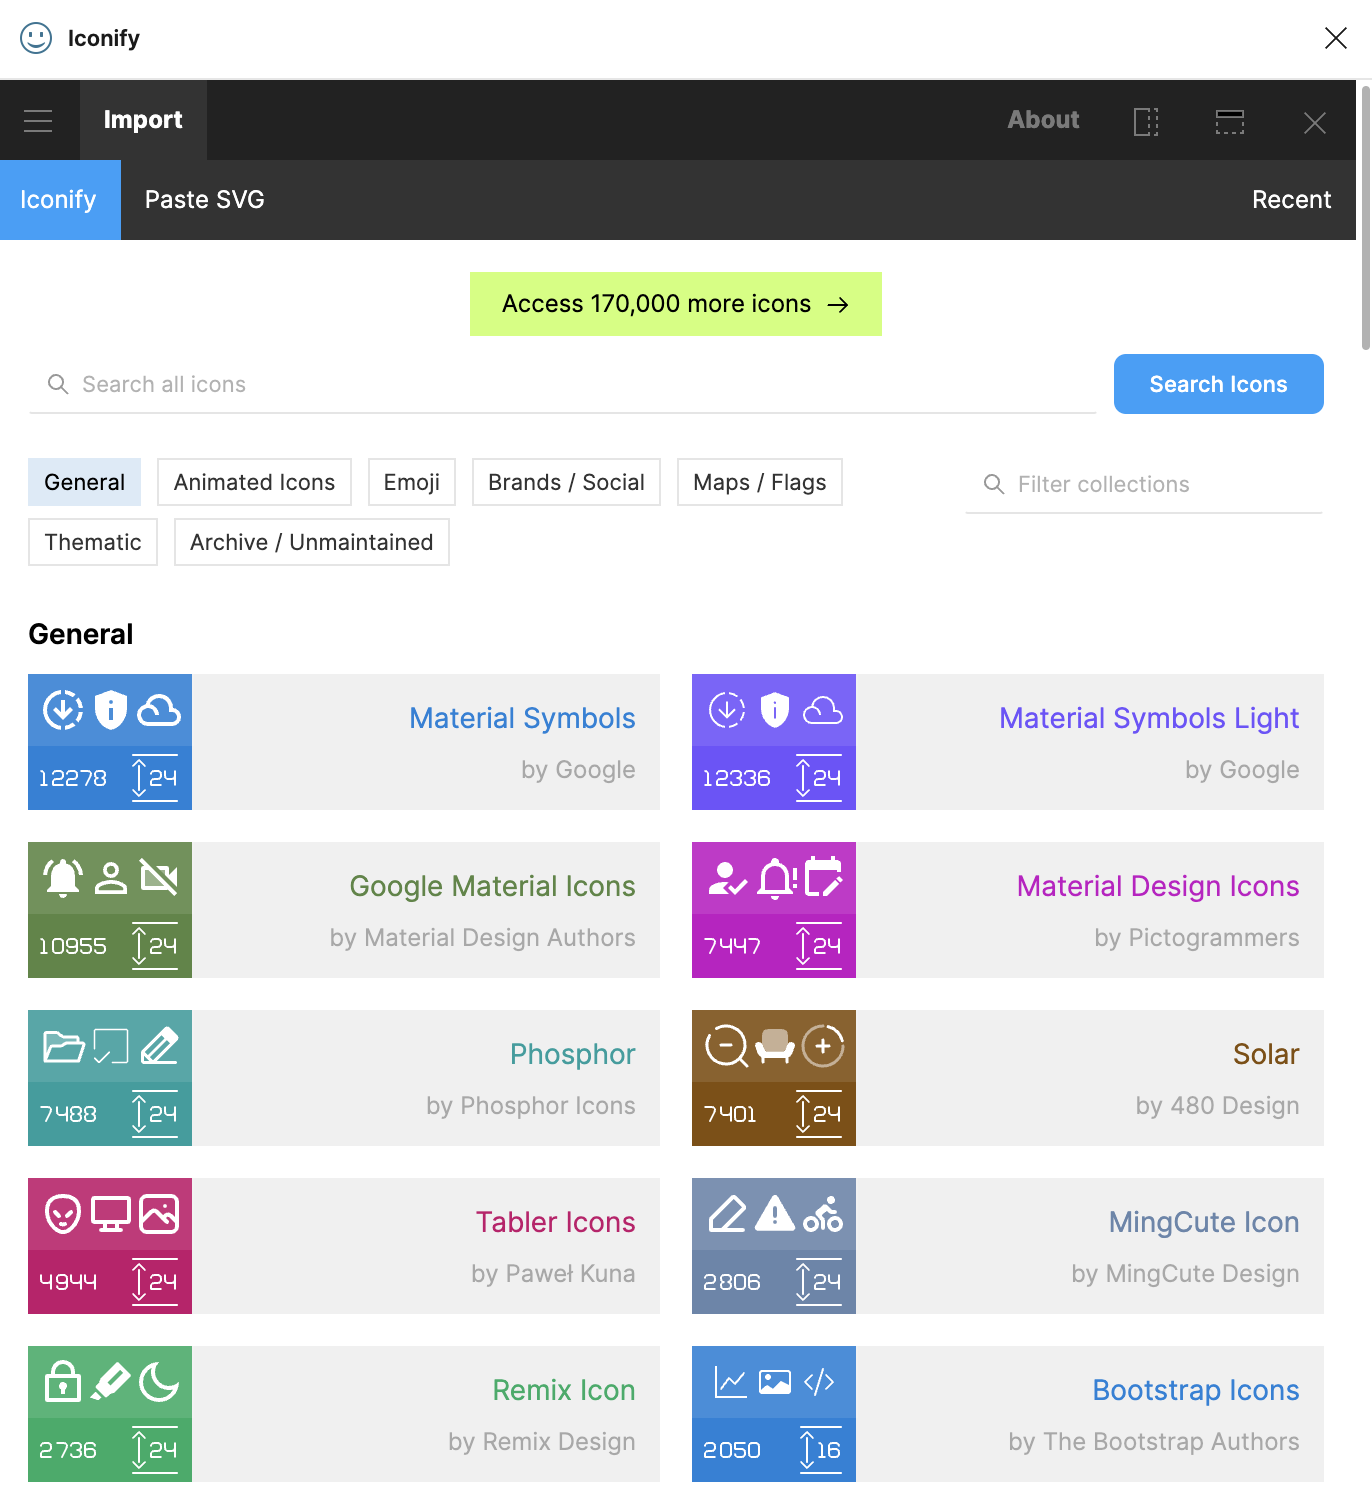Screen dimensions: 1372x1508
Task: Open the Bootstrap Icons collection
Action: click(x=1008, y=1414)
